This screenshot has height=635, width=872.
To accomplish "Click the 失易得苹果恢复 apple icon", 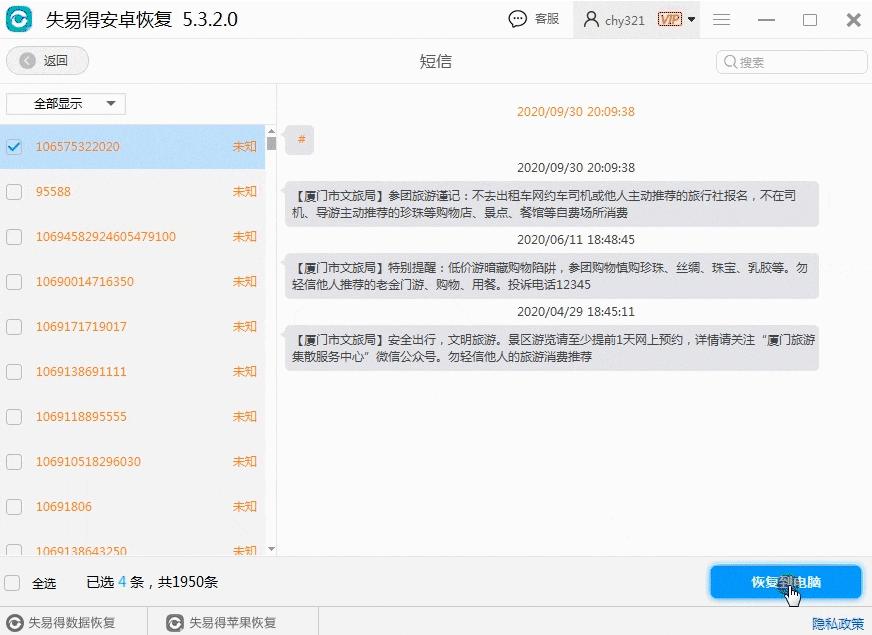I will click(x=171, y=621).
